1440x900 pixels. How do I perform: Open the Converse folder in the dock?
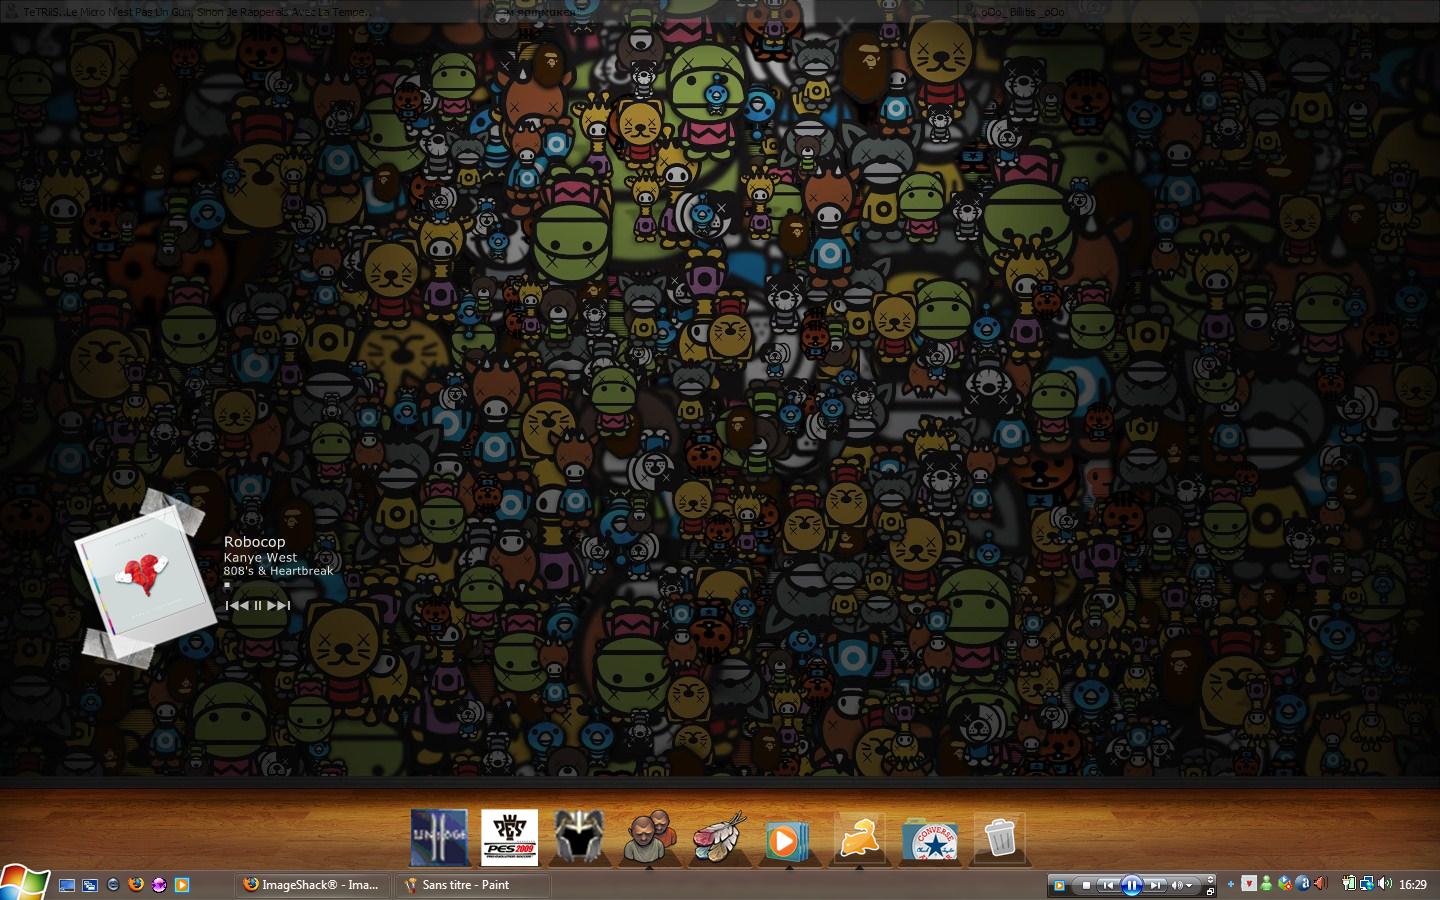(x=930, y=840)
